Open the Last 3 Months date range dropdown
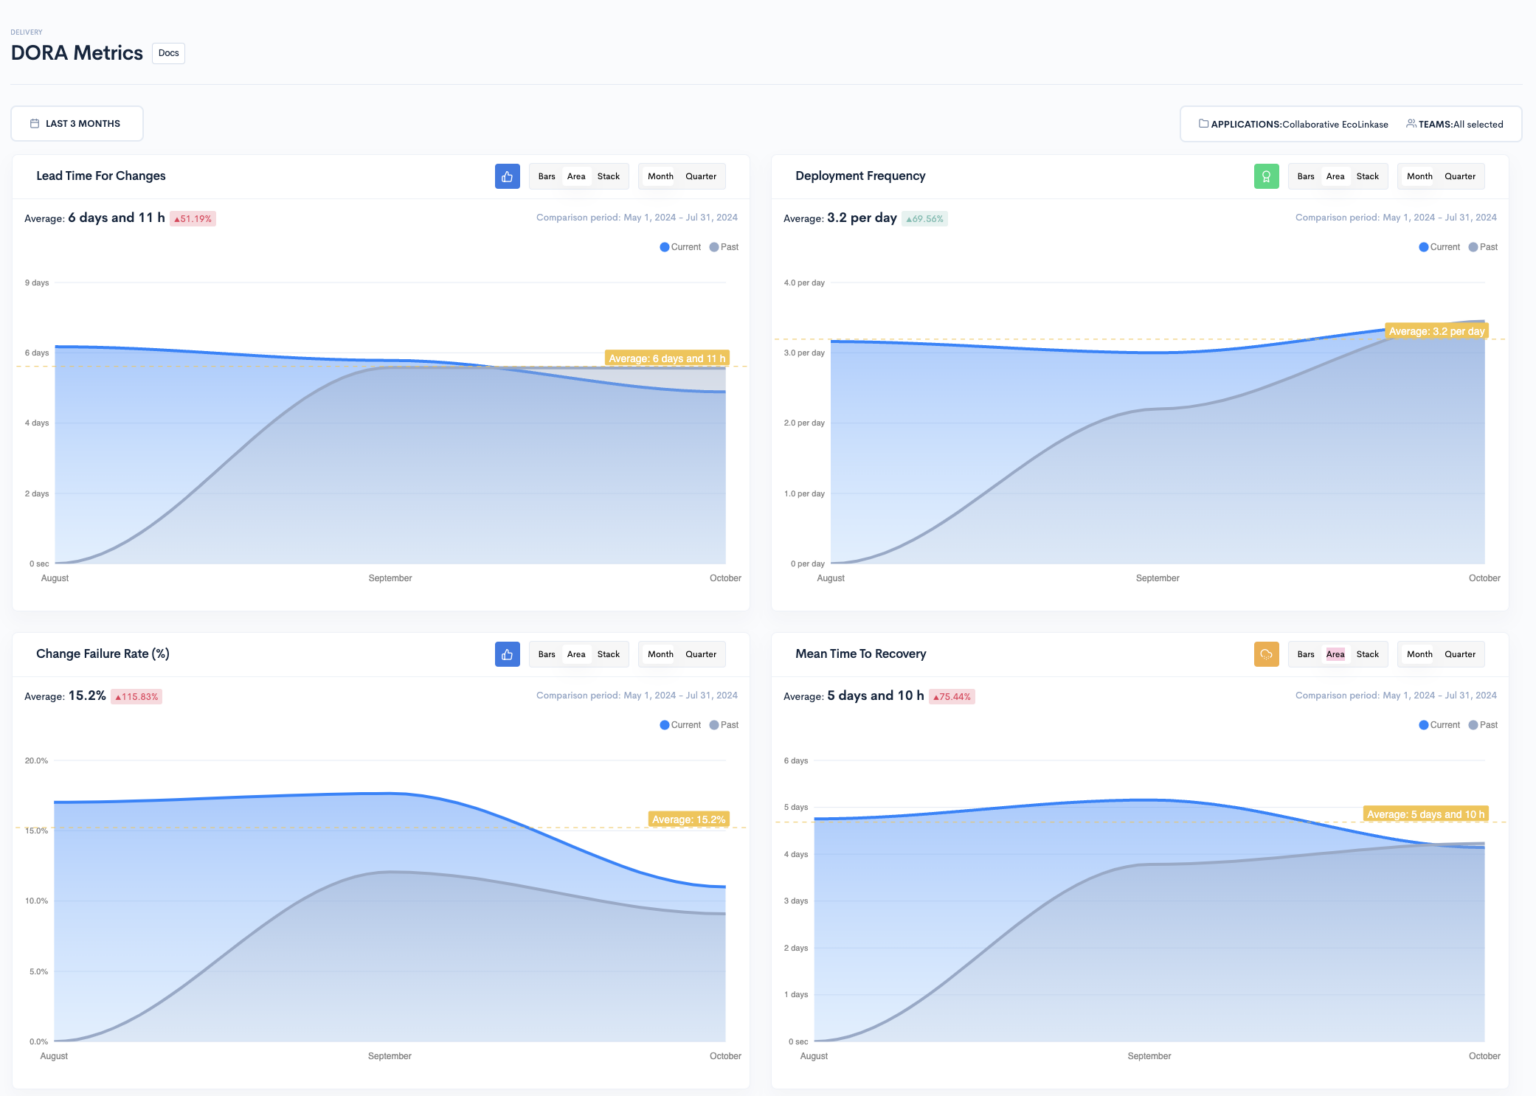The image size is (1536, 1096). point(77,124)
